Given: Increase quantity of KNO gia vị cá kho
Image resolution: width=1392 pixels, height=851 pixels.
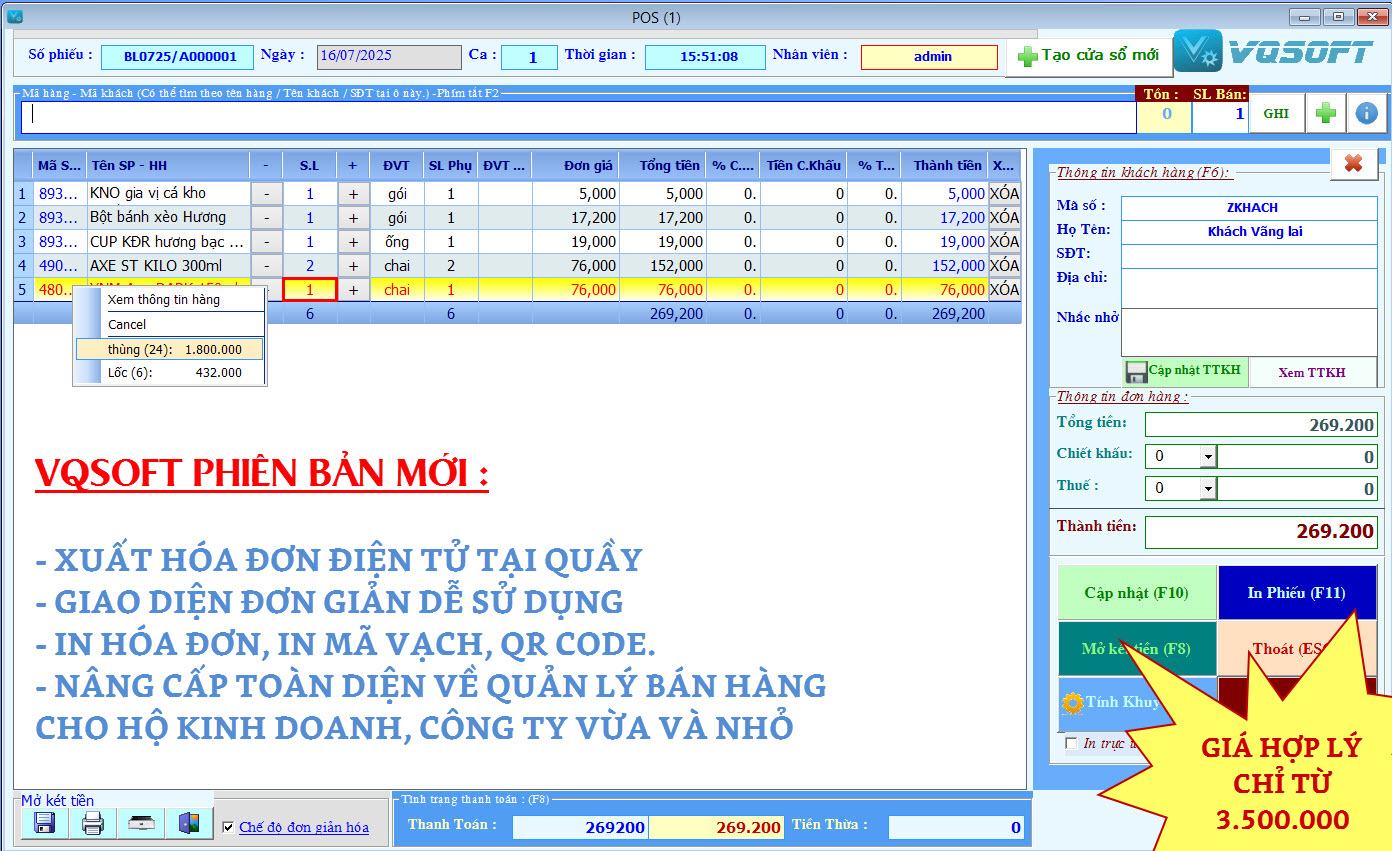Looking at the screenshot, I should point(353,194).
